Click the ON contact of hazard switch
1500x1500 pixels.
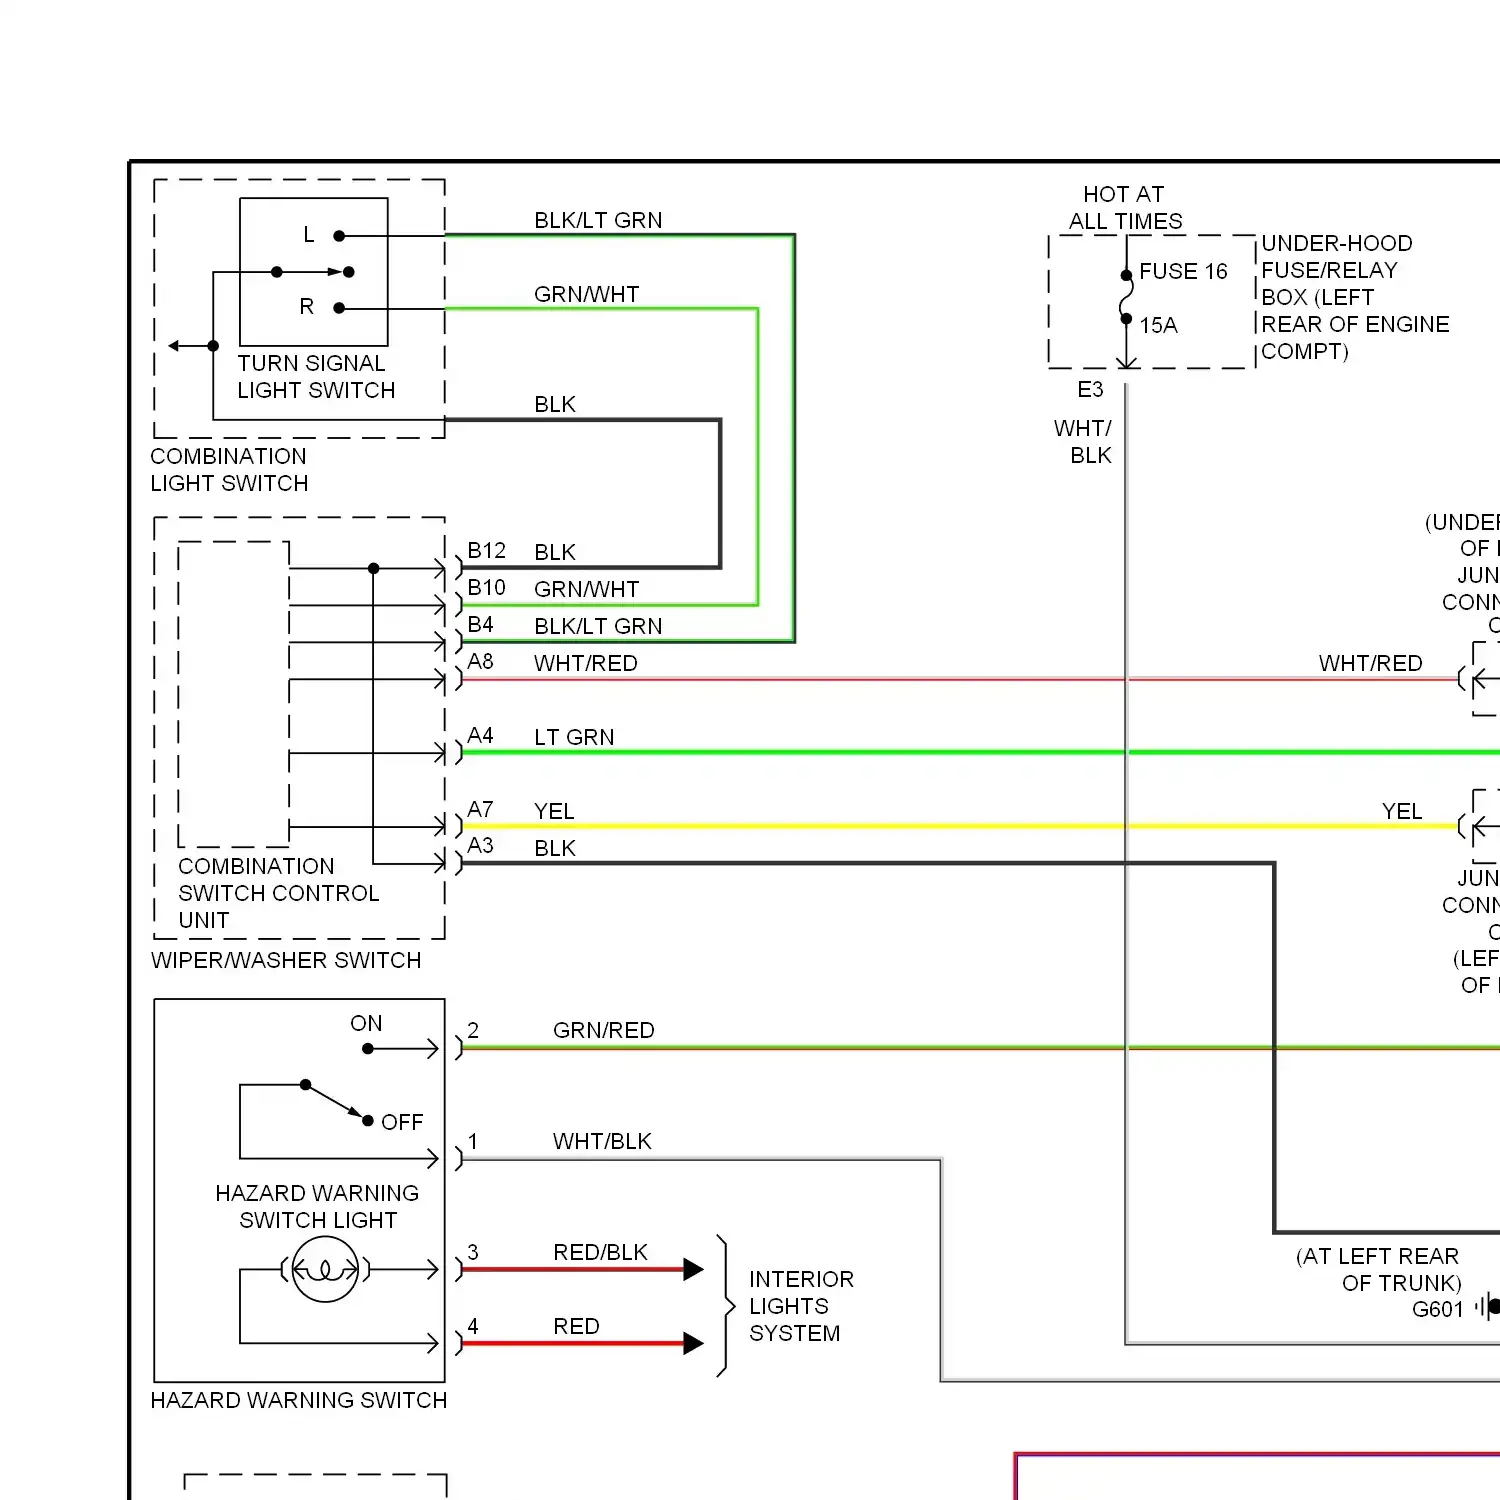click(368, 1049)
